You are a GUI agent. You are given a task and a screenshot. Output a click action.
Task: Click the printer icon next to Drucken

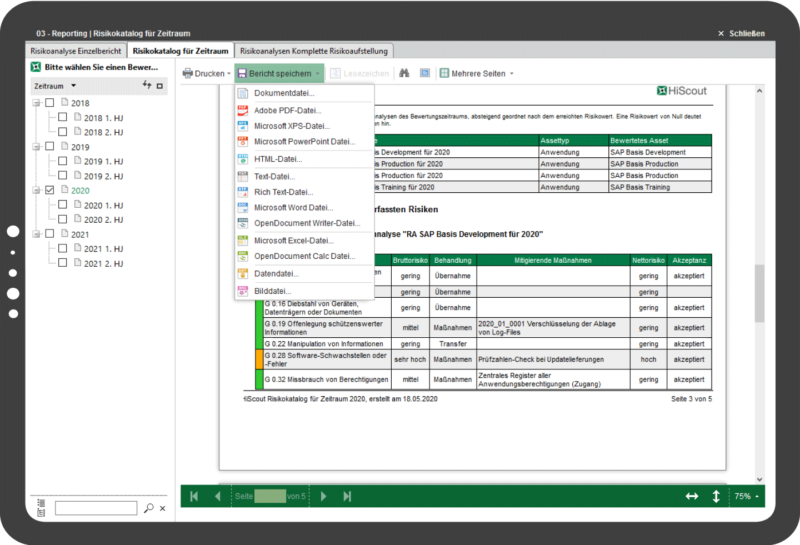[x=188, y=73]
